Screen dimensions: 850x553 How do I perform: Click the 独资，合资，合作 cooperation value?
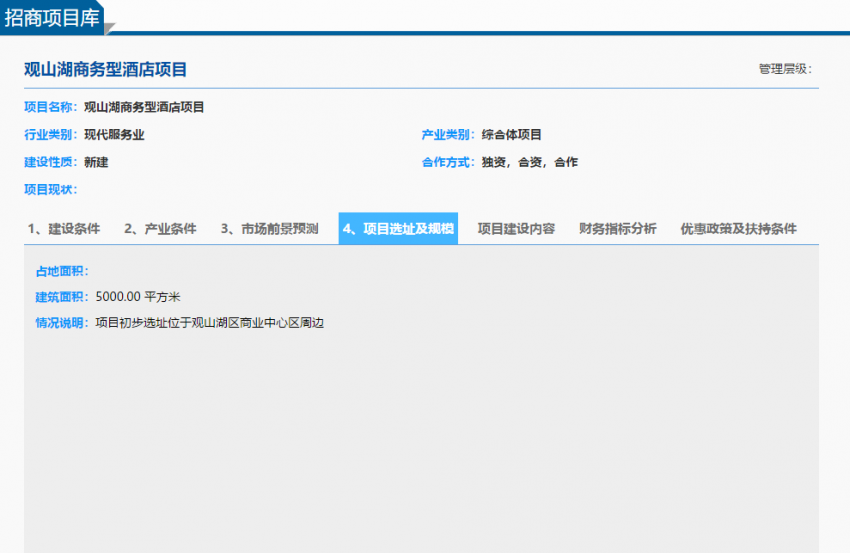(x=530, y=162)
